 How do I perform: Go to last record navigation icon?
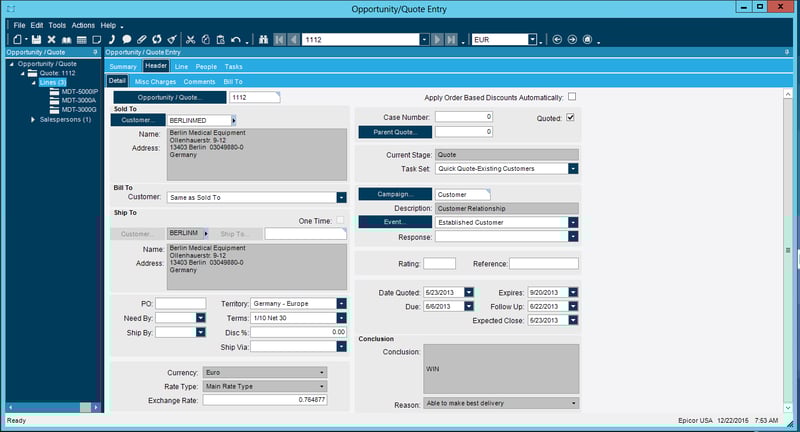click(452, 39)
